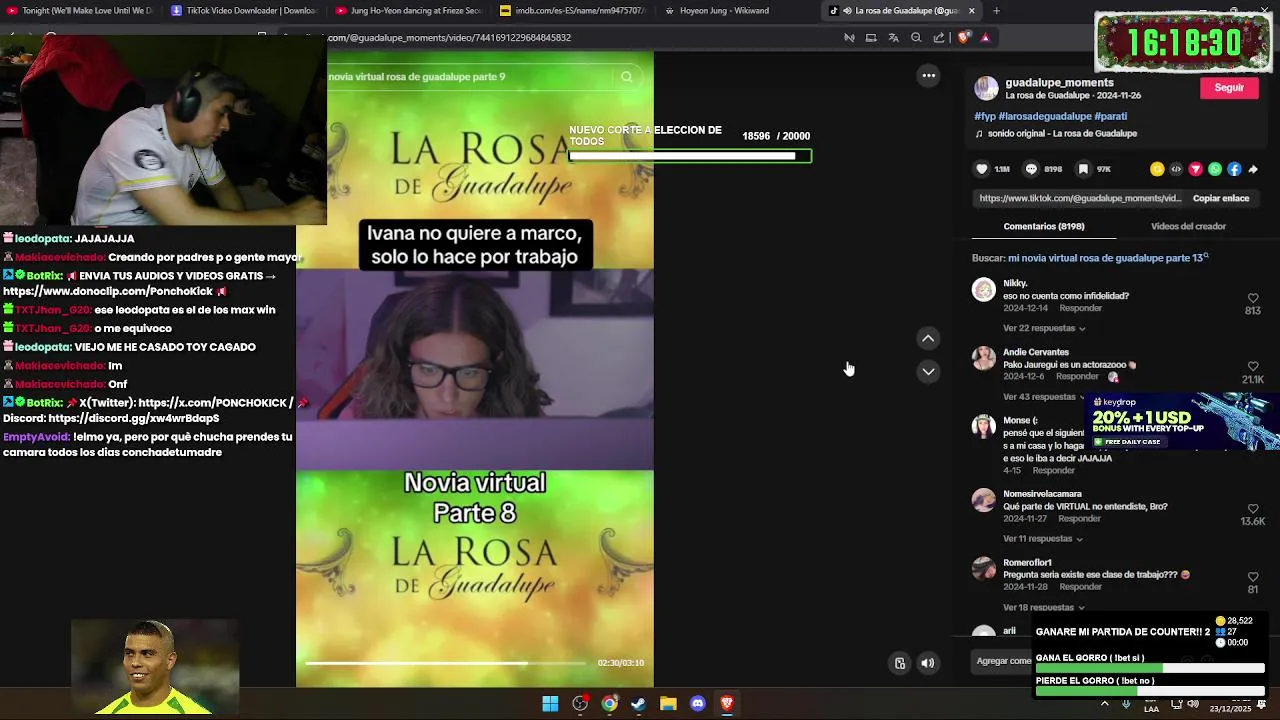Viewport: 1280px width, 720px height.
Task: Switch to Videos del creador tab
Action: 1188,226
